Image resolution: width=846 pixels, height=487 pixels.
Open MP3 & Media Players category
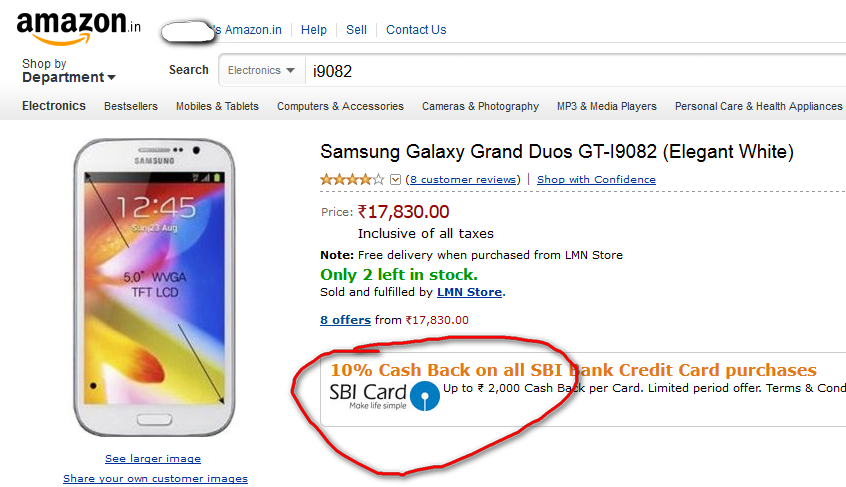(607, 106)
